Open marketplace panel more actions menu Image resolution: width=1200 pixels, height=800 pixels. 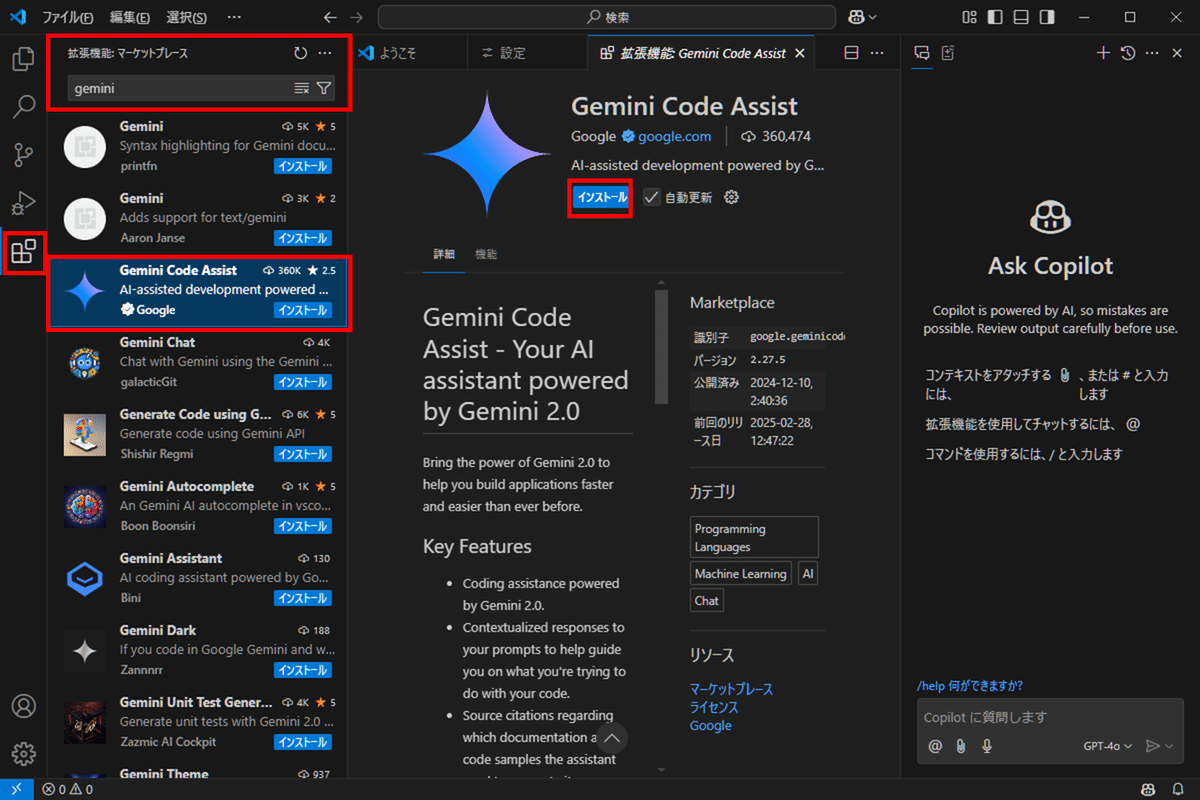click(x=325, y=53)
